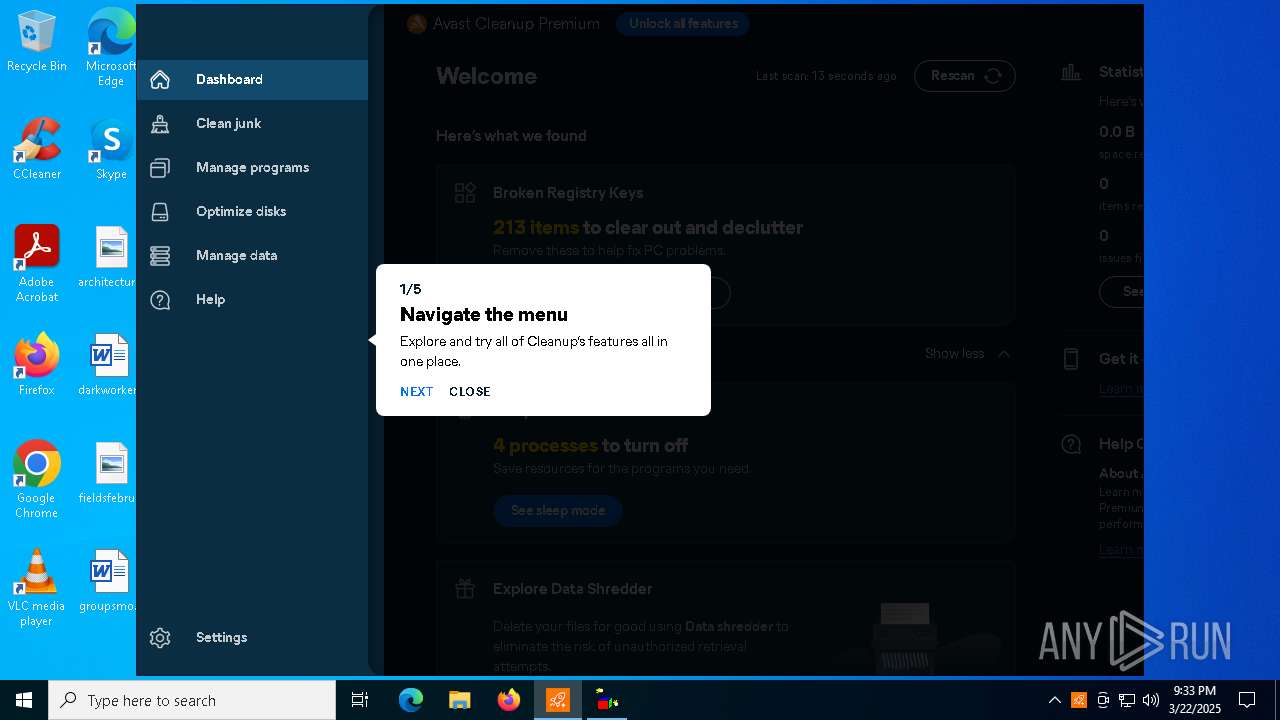1280x720 pixels.
Task: Select the Clean junk broom icon
Action: [x=160, y=124]
